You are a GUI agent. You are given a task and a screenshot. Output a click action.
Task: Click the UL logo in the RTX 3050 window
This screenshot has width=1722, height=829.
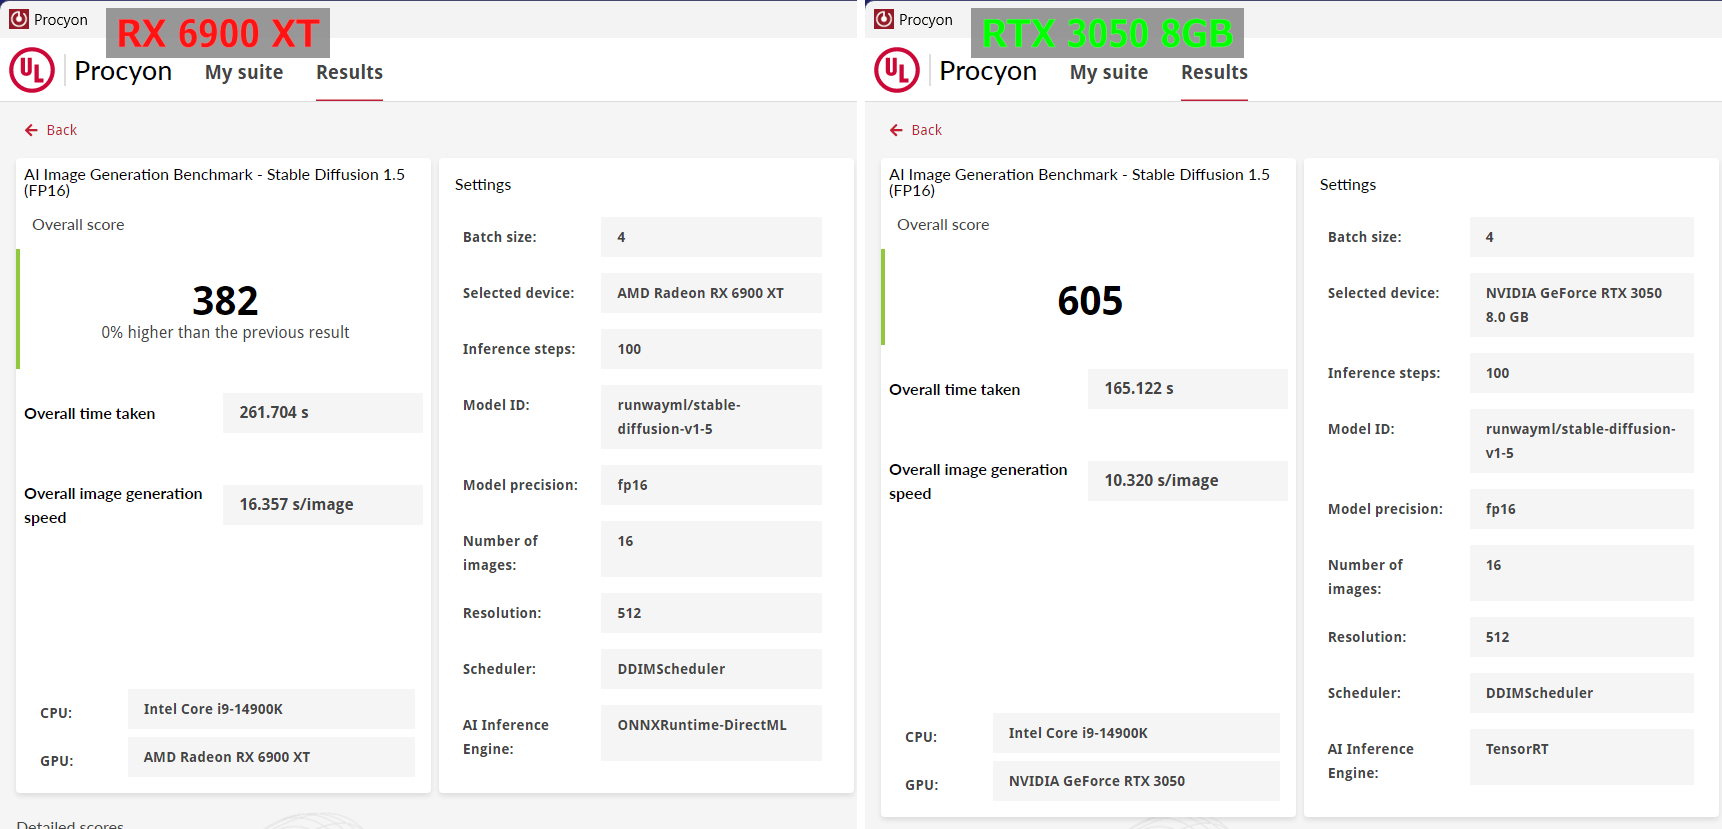click(x=897, y=71)
